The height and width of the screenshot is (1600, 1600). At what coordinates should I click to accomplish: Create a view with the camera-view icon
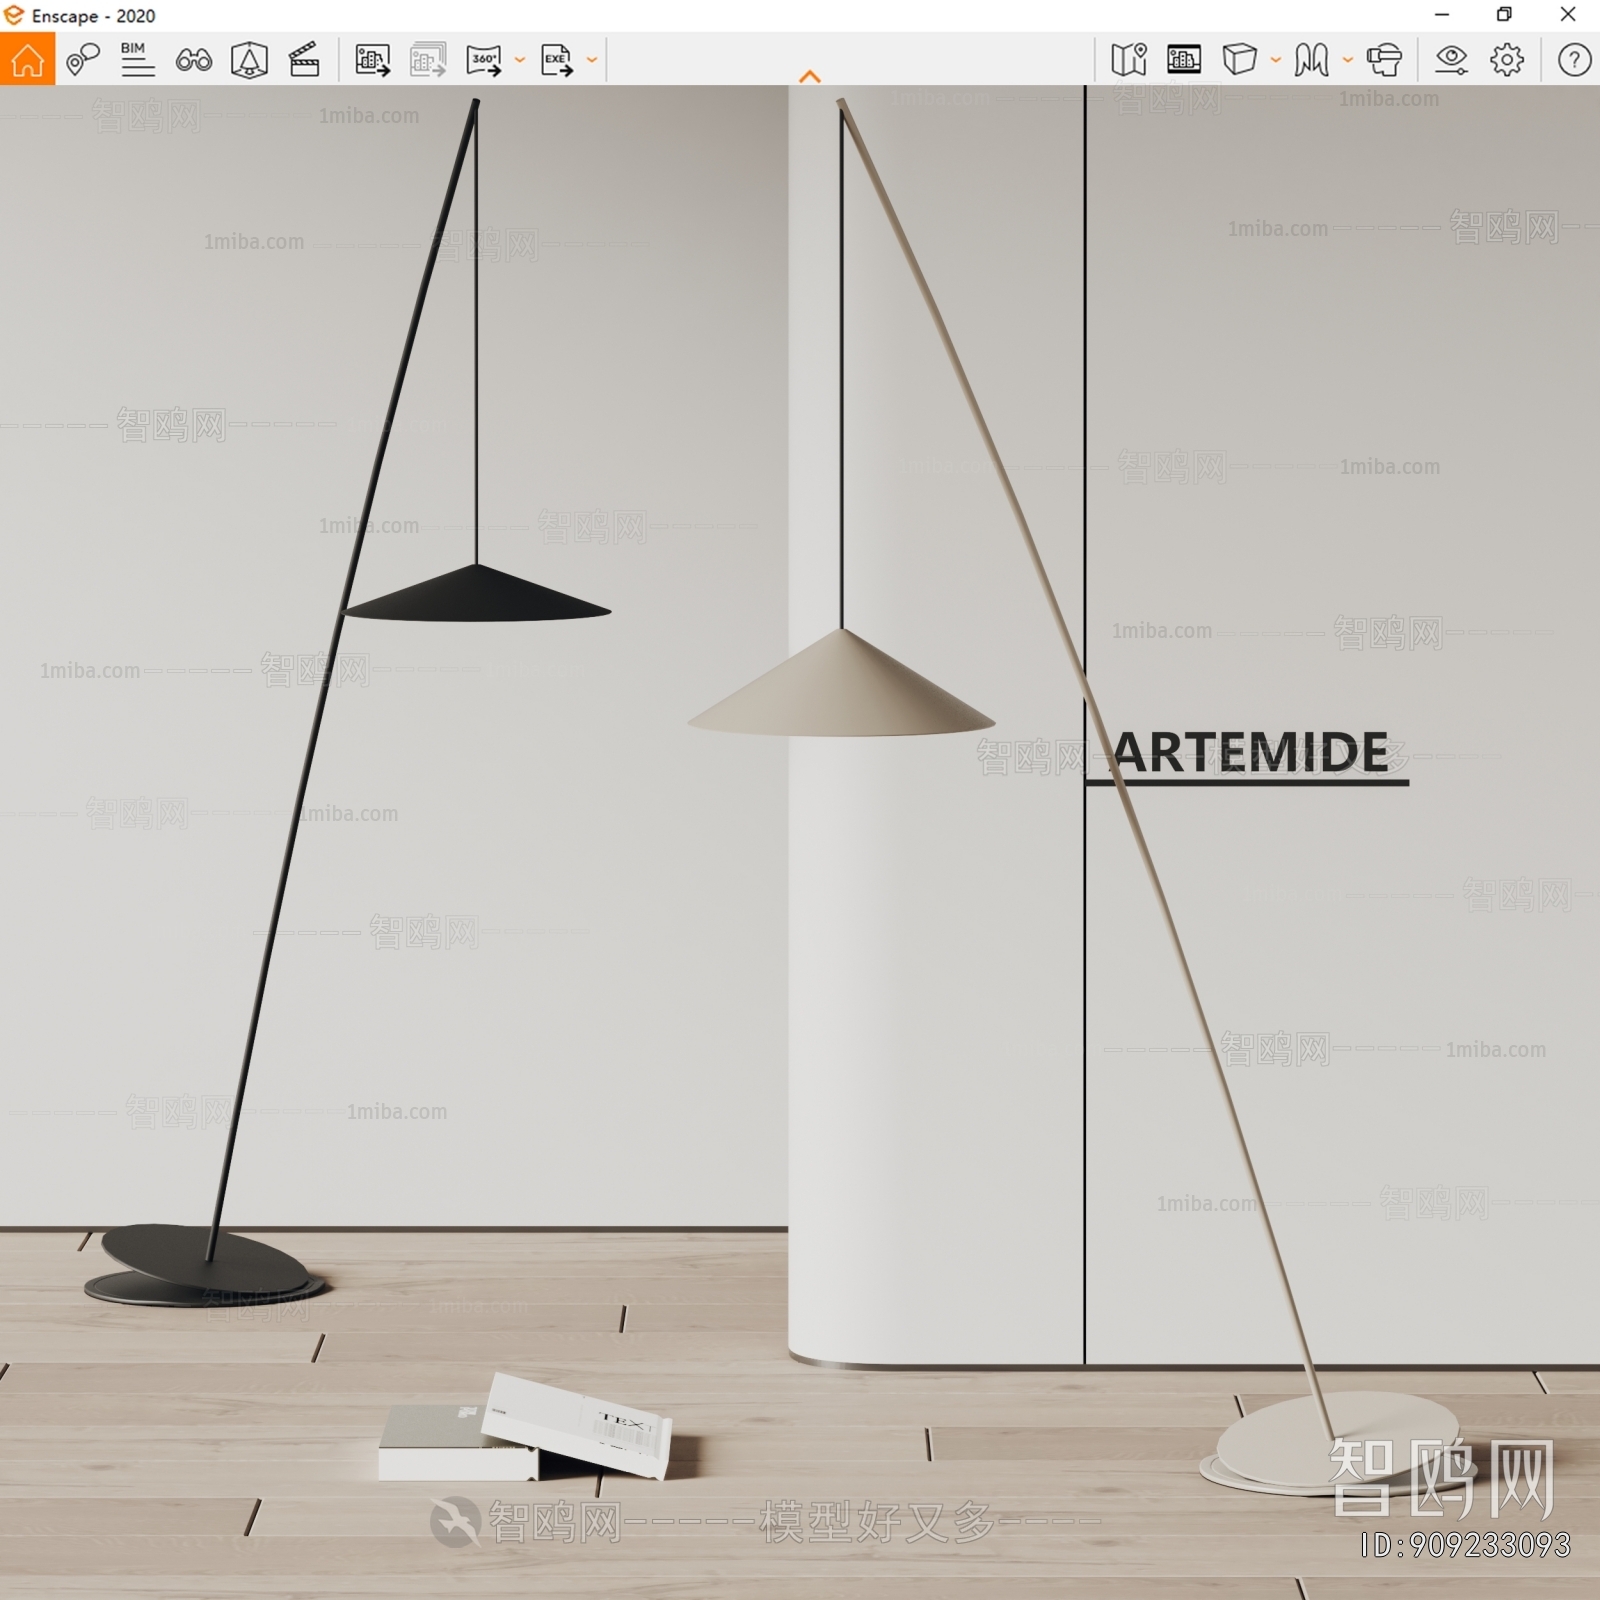pos(249,60)
